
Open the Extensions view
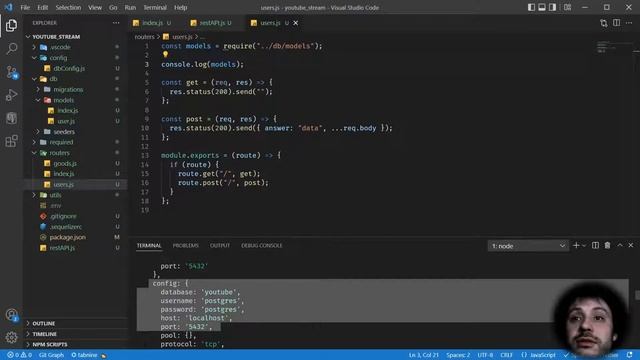coord(11,141)
